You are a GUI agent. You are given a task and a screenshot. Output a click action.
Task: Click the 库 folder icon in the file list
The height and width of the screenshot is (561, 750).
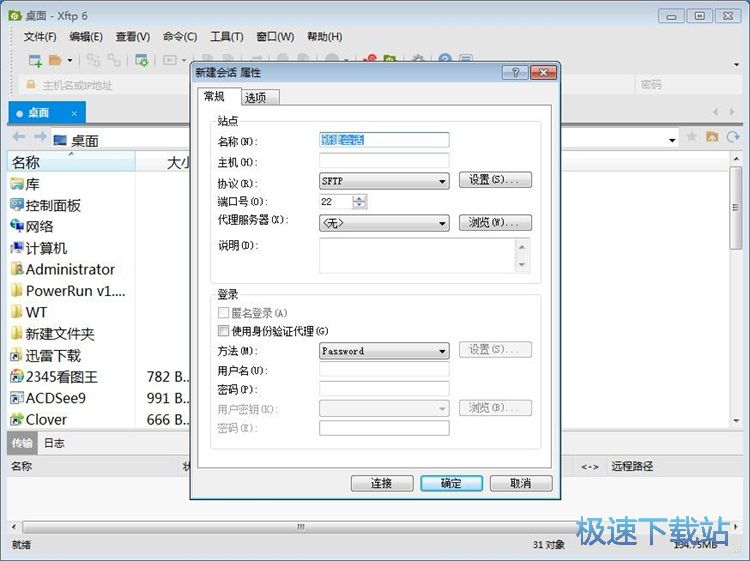point(17,184)
